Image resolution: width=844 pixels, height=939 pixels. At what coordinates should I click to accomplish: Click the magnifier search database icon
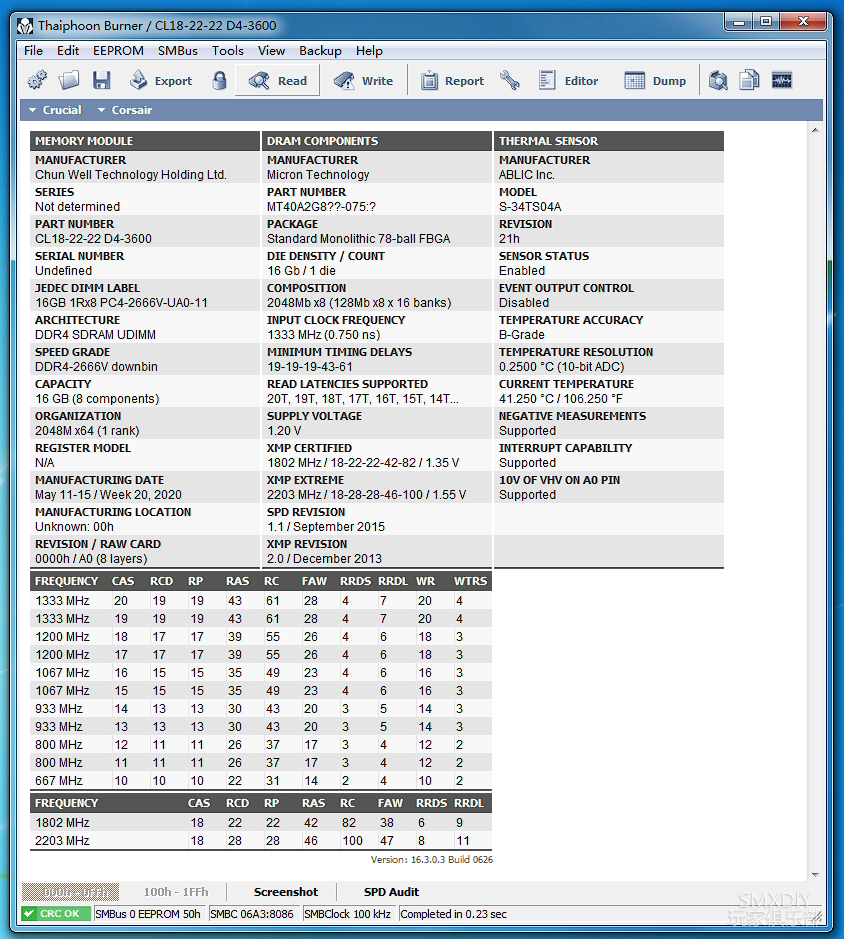[718, 80]
